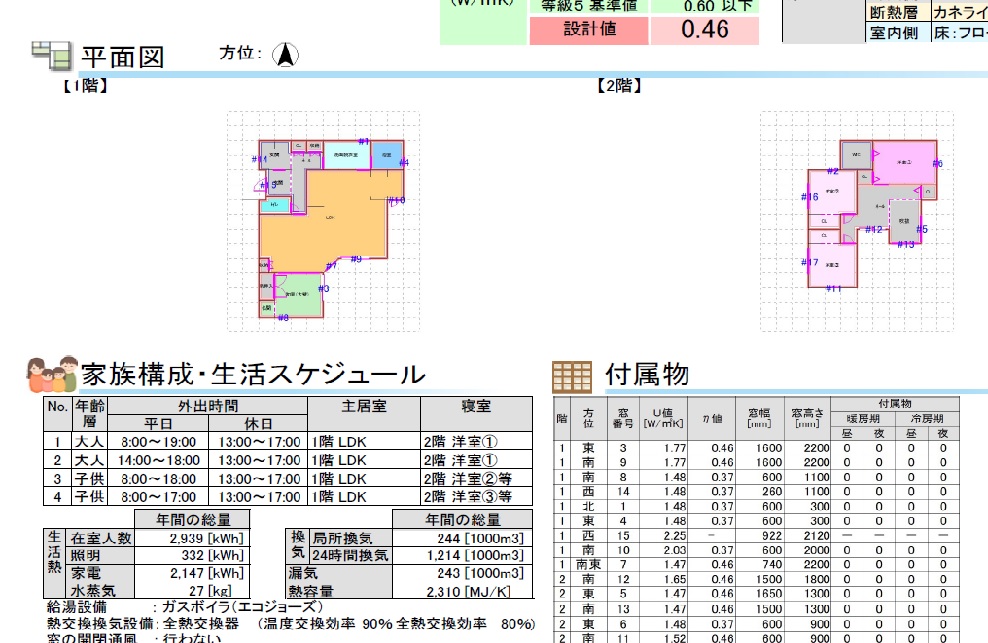Select the U値 cell 2.25

663,535
